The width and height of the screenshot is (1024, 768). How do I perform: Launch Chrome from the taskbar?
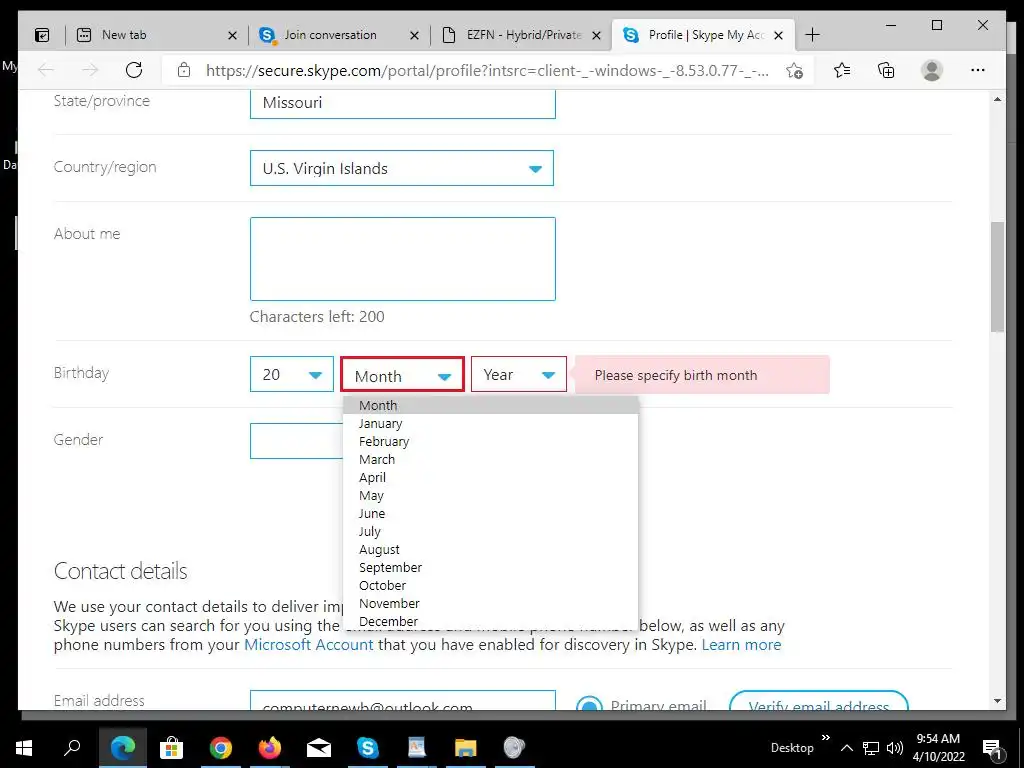click(221, 748)
